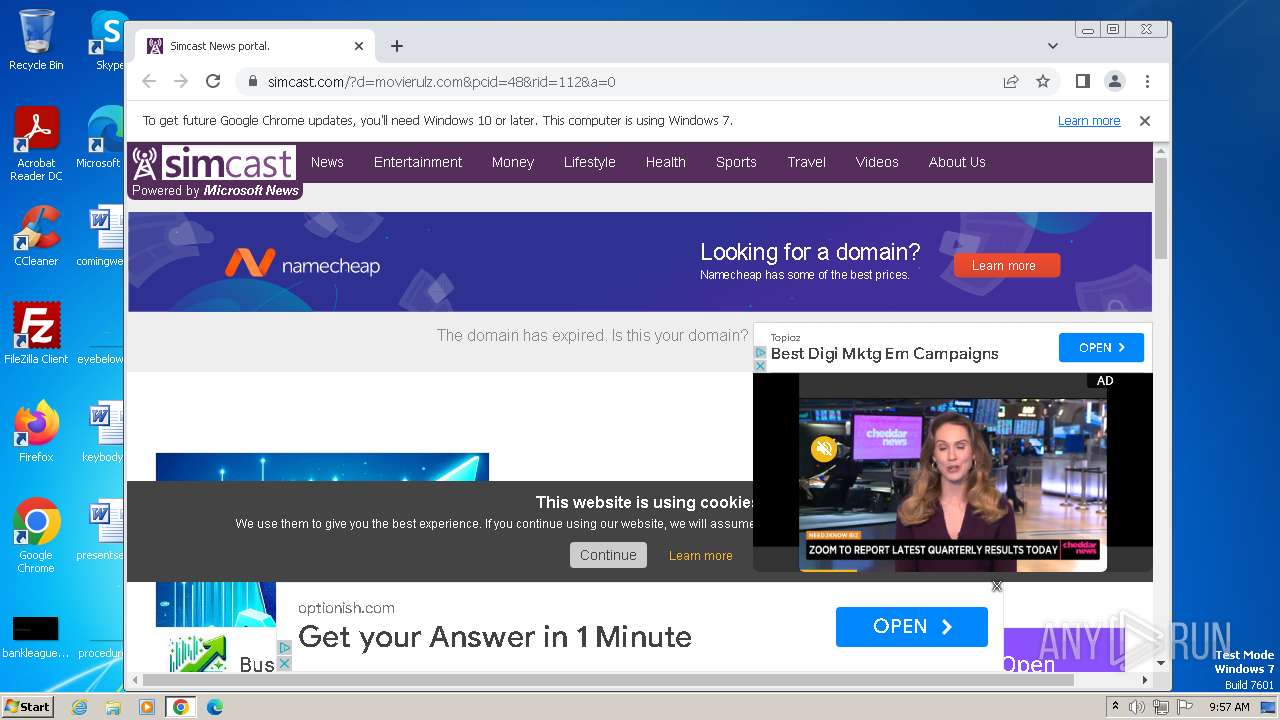Open Best Digi Mktg Em Campaigns ad
Screen dimensions: 1280x720
[885, 354]
